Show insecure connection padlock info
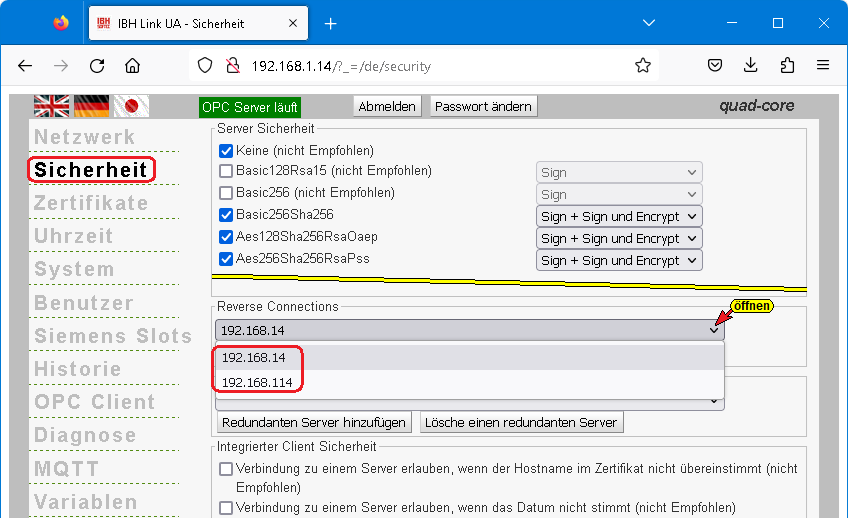This screenshot has height=518, width=848. coord(233,66)
